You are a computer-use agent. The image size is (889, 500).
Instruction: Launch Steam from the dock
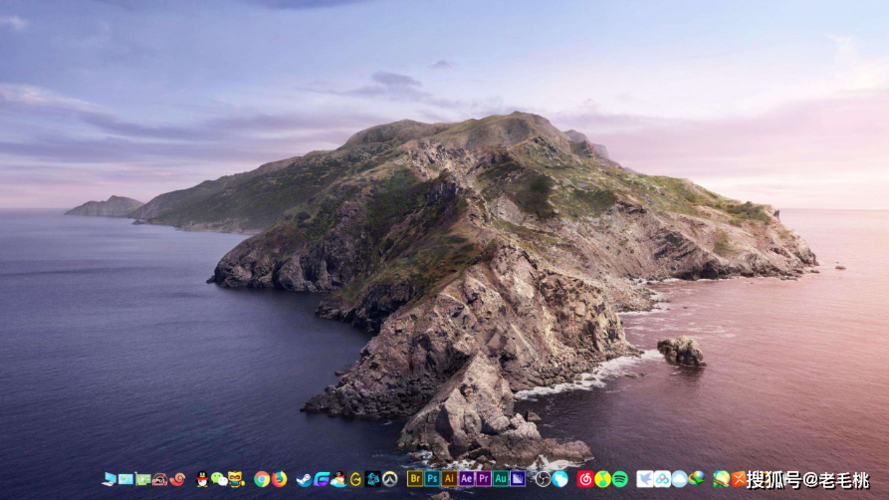pyautogui.click(x=304, y=480)
